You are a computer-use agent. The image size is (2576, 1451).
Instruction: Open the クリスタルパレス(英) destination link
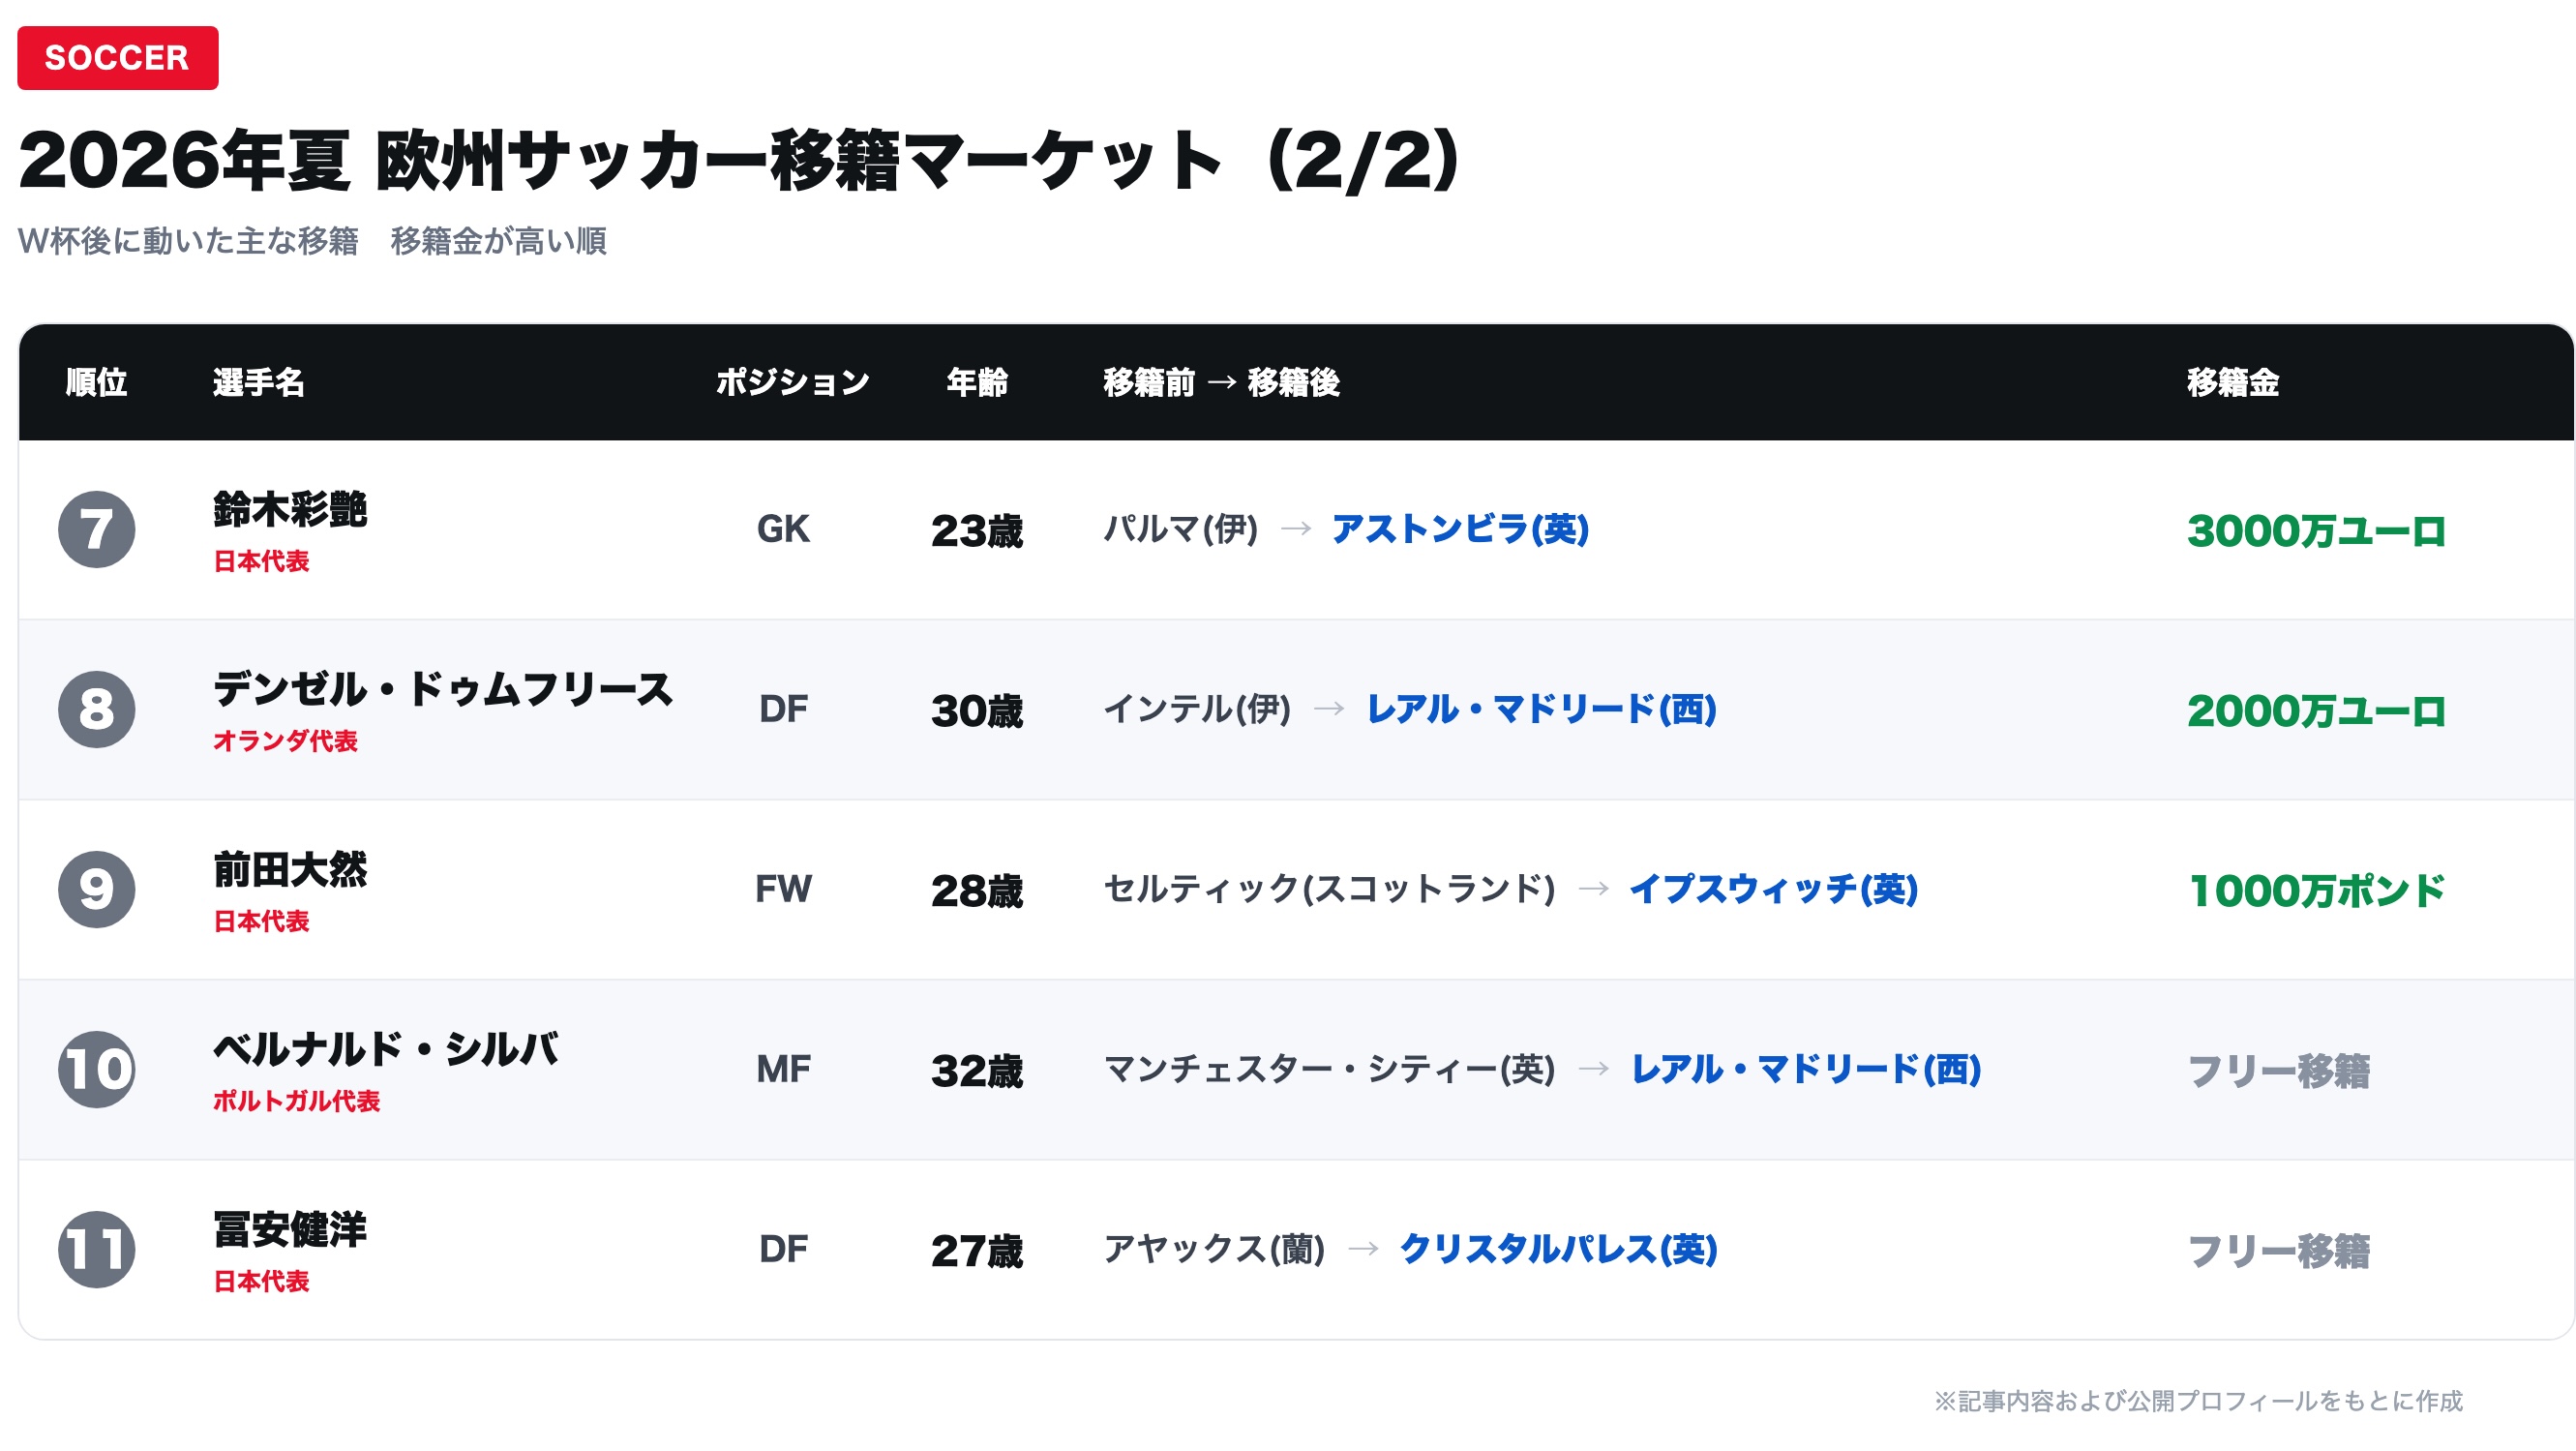(x=1558, y=1249)
